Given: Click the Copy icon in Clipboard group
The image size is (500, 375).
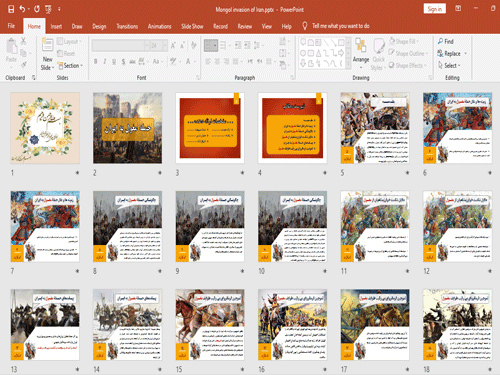Looking at the screenshot, I should 23,53.
